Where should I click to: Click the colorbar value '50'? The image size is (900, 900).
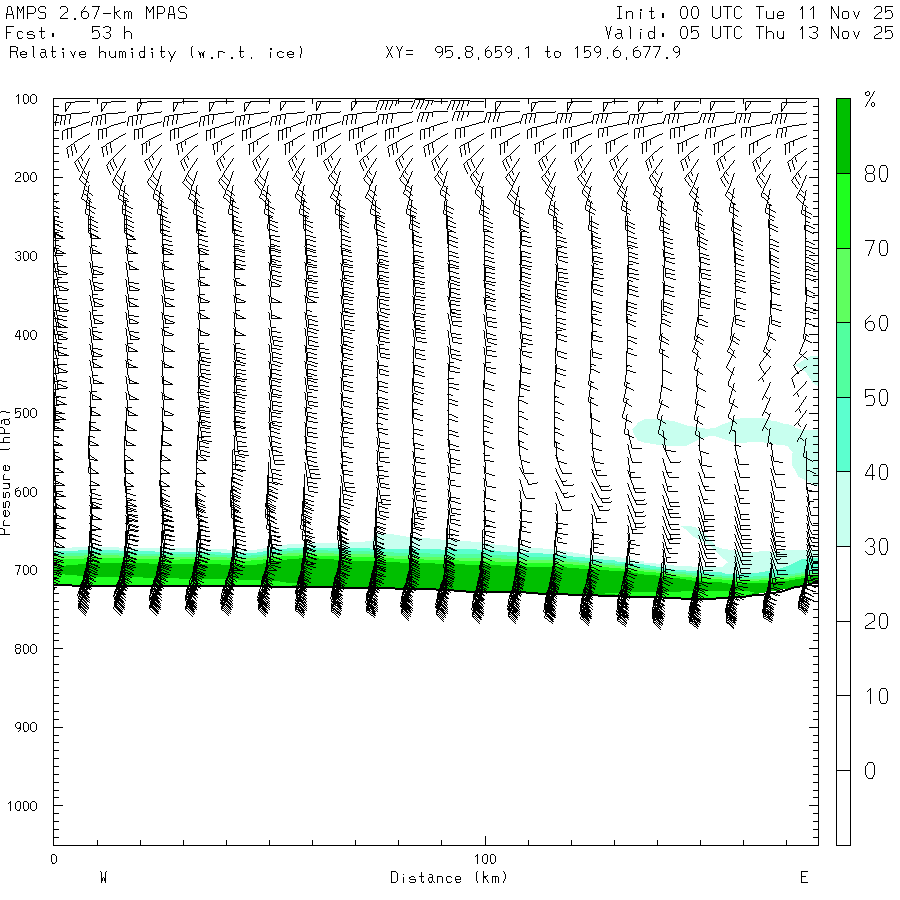tap(876, 398)
